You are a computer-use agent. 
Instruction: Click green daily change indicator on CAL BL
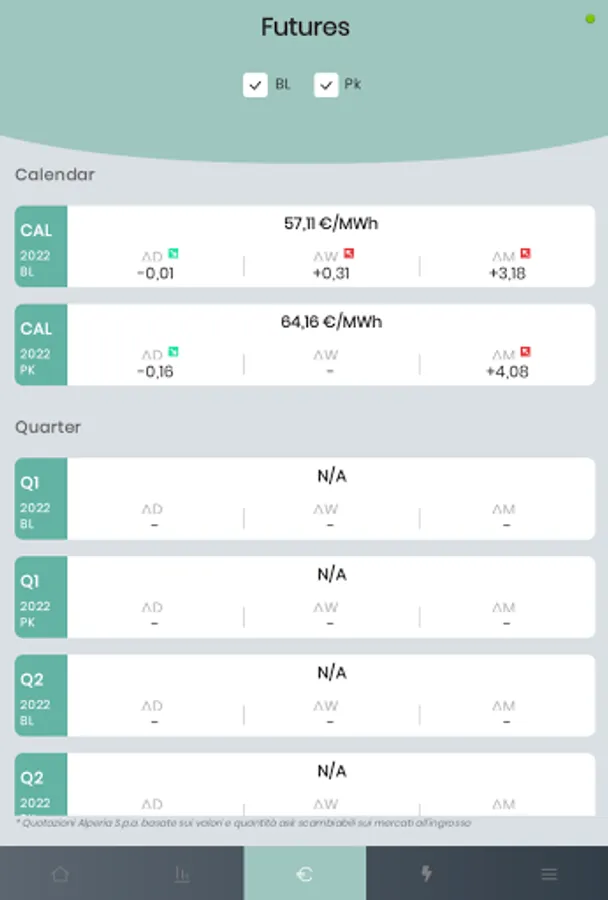coord(173,254)
